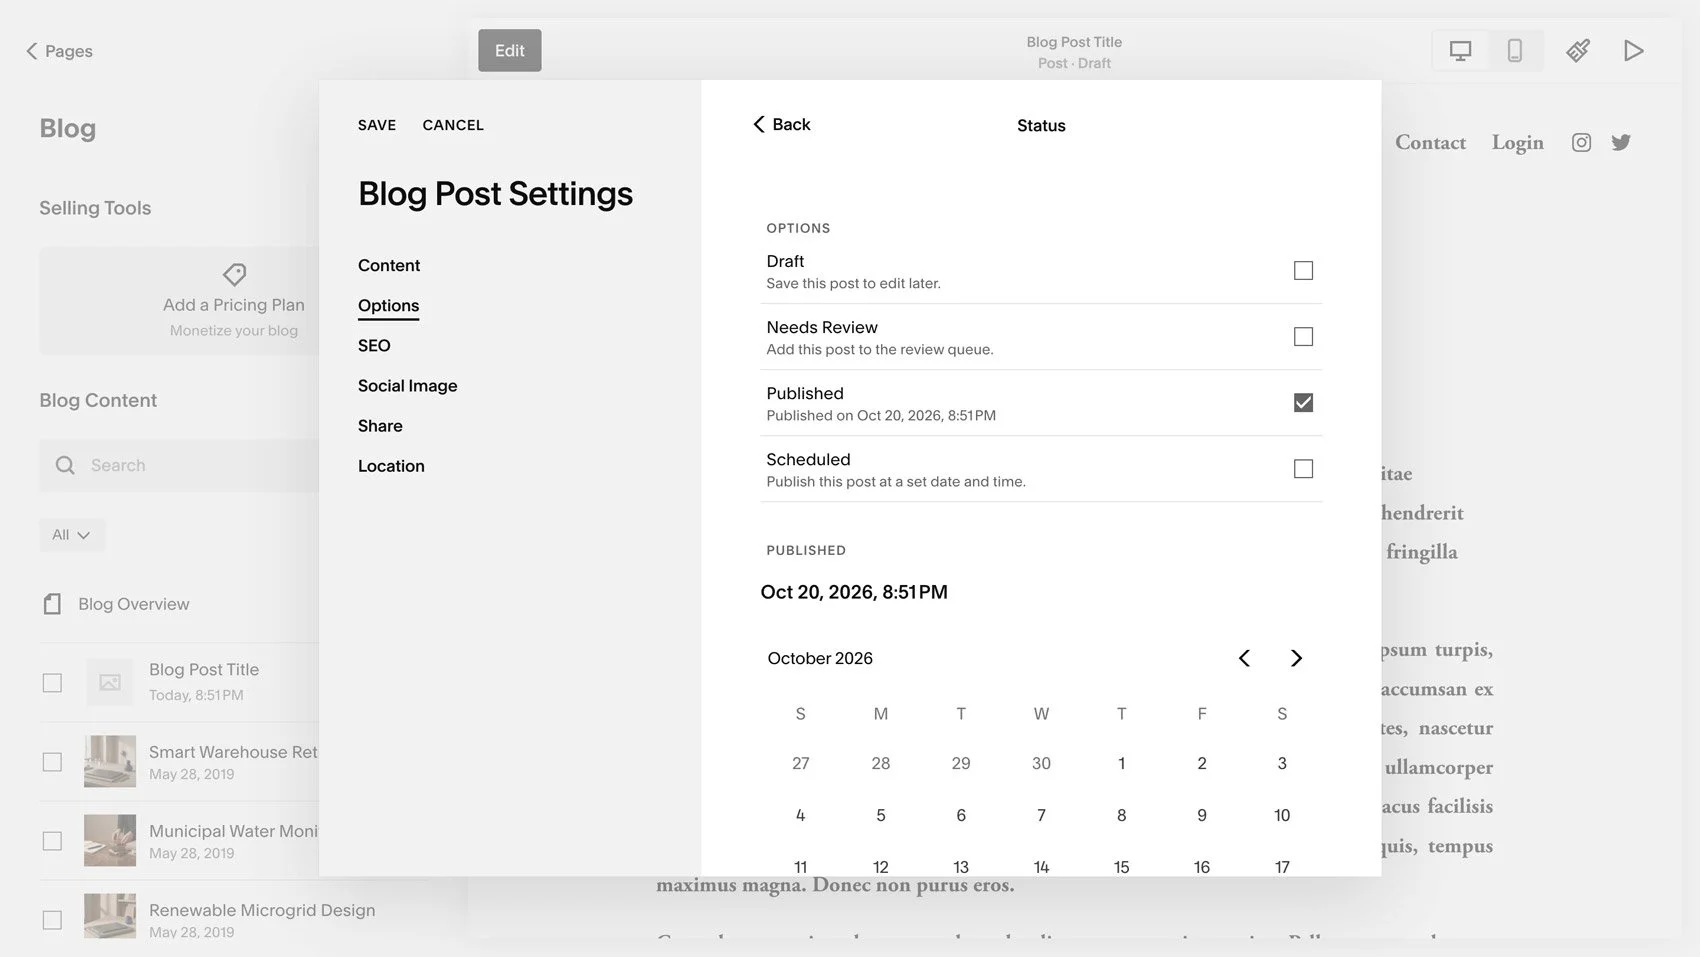Select October 1 in the calendar
This screenshot has width=1700, height=957.
coord(1121,763)
